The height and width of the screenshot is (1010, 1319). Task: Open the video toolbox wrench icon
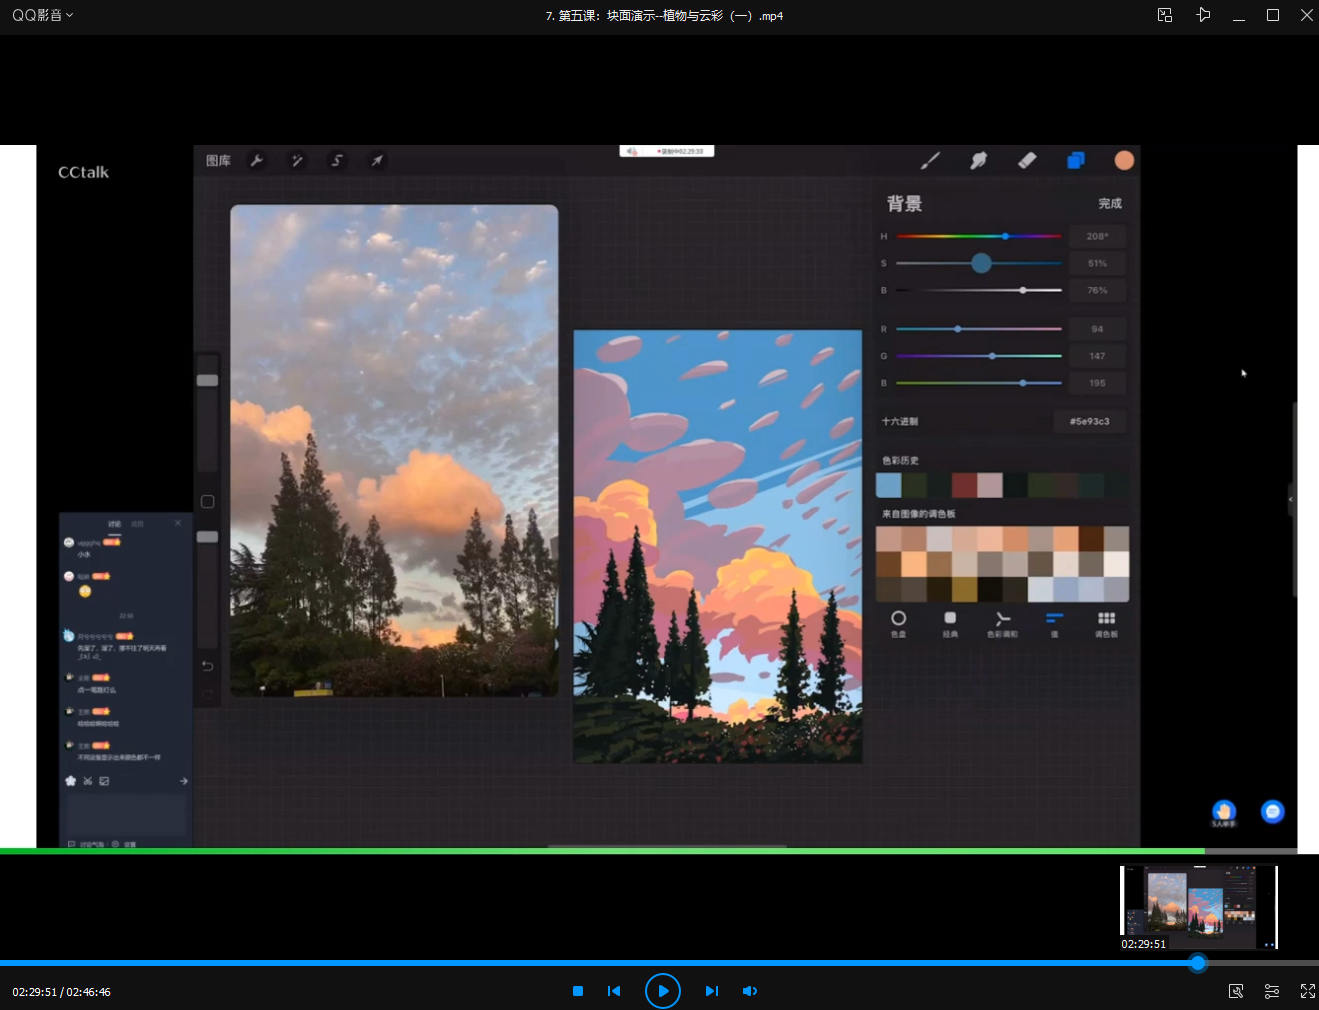pos(1236,991)
